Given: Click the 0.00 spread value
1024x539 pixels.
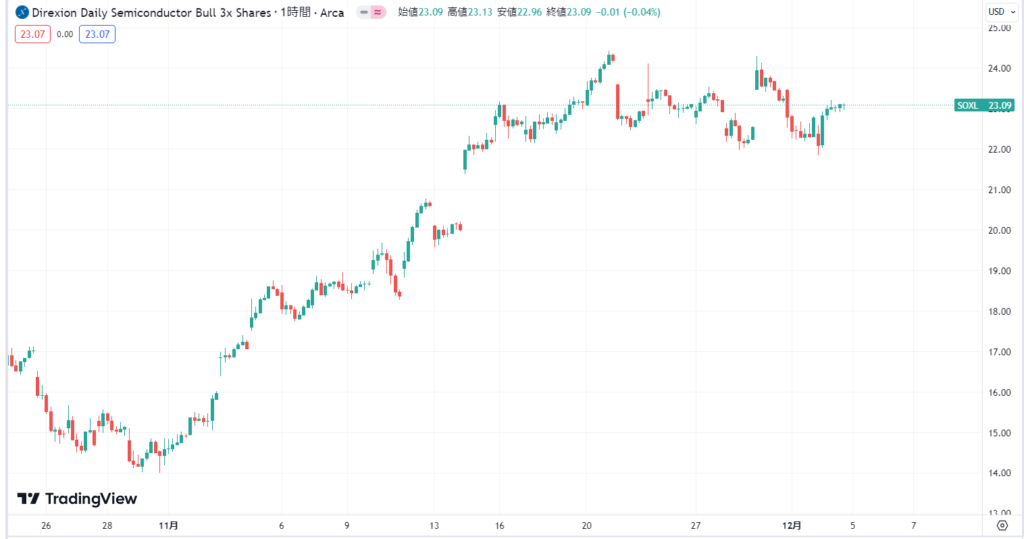Looking at the screenshot, I should 65,35.
